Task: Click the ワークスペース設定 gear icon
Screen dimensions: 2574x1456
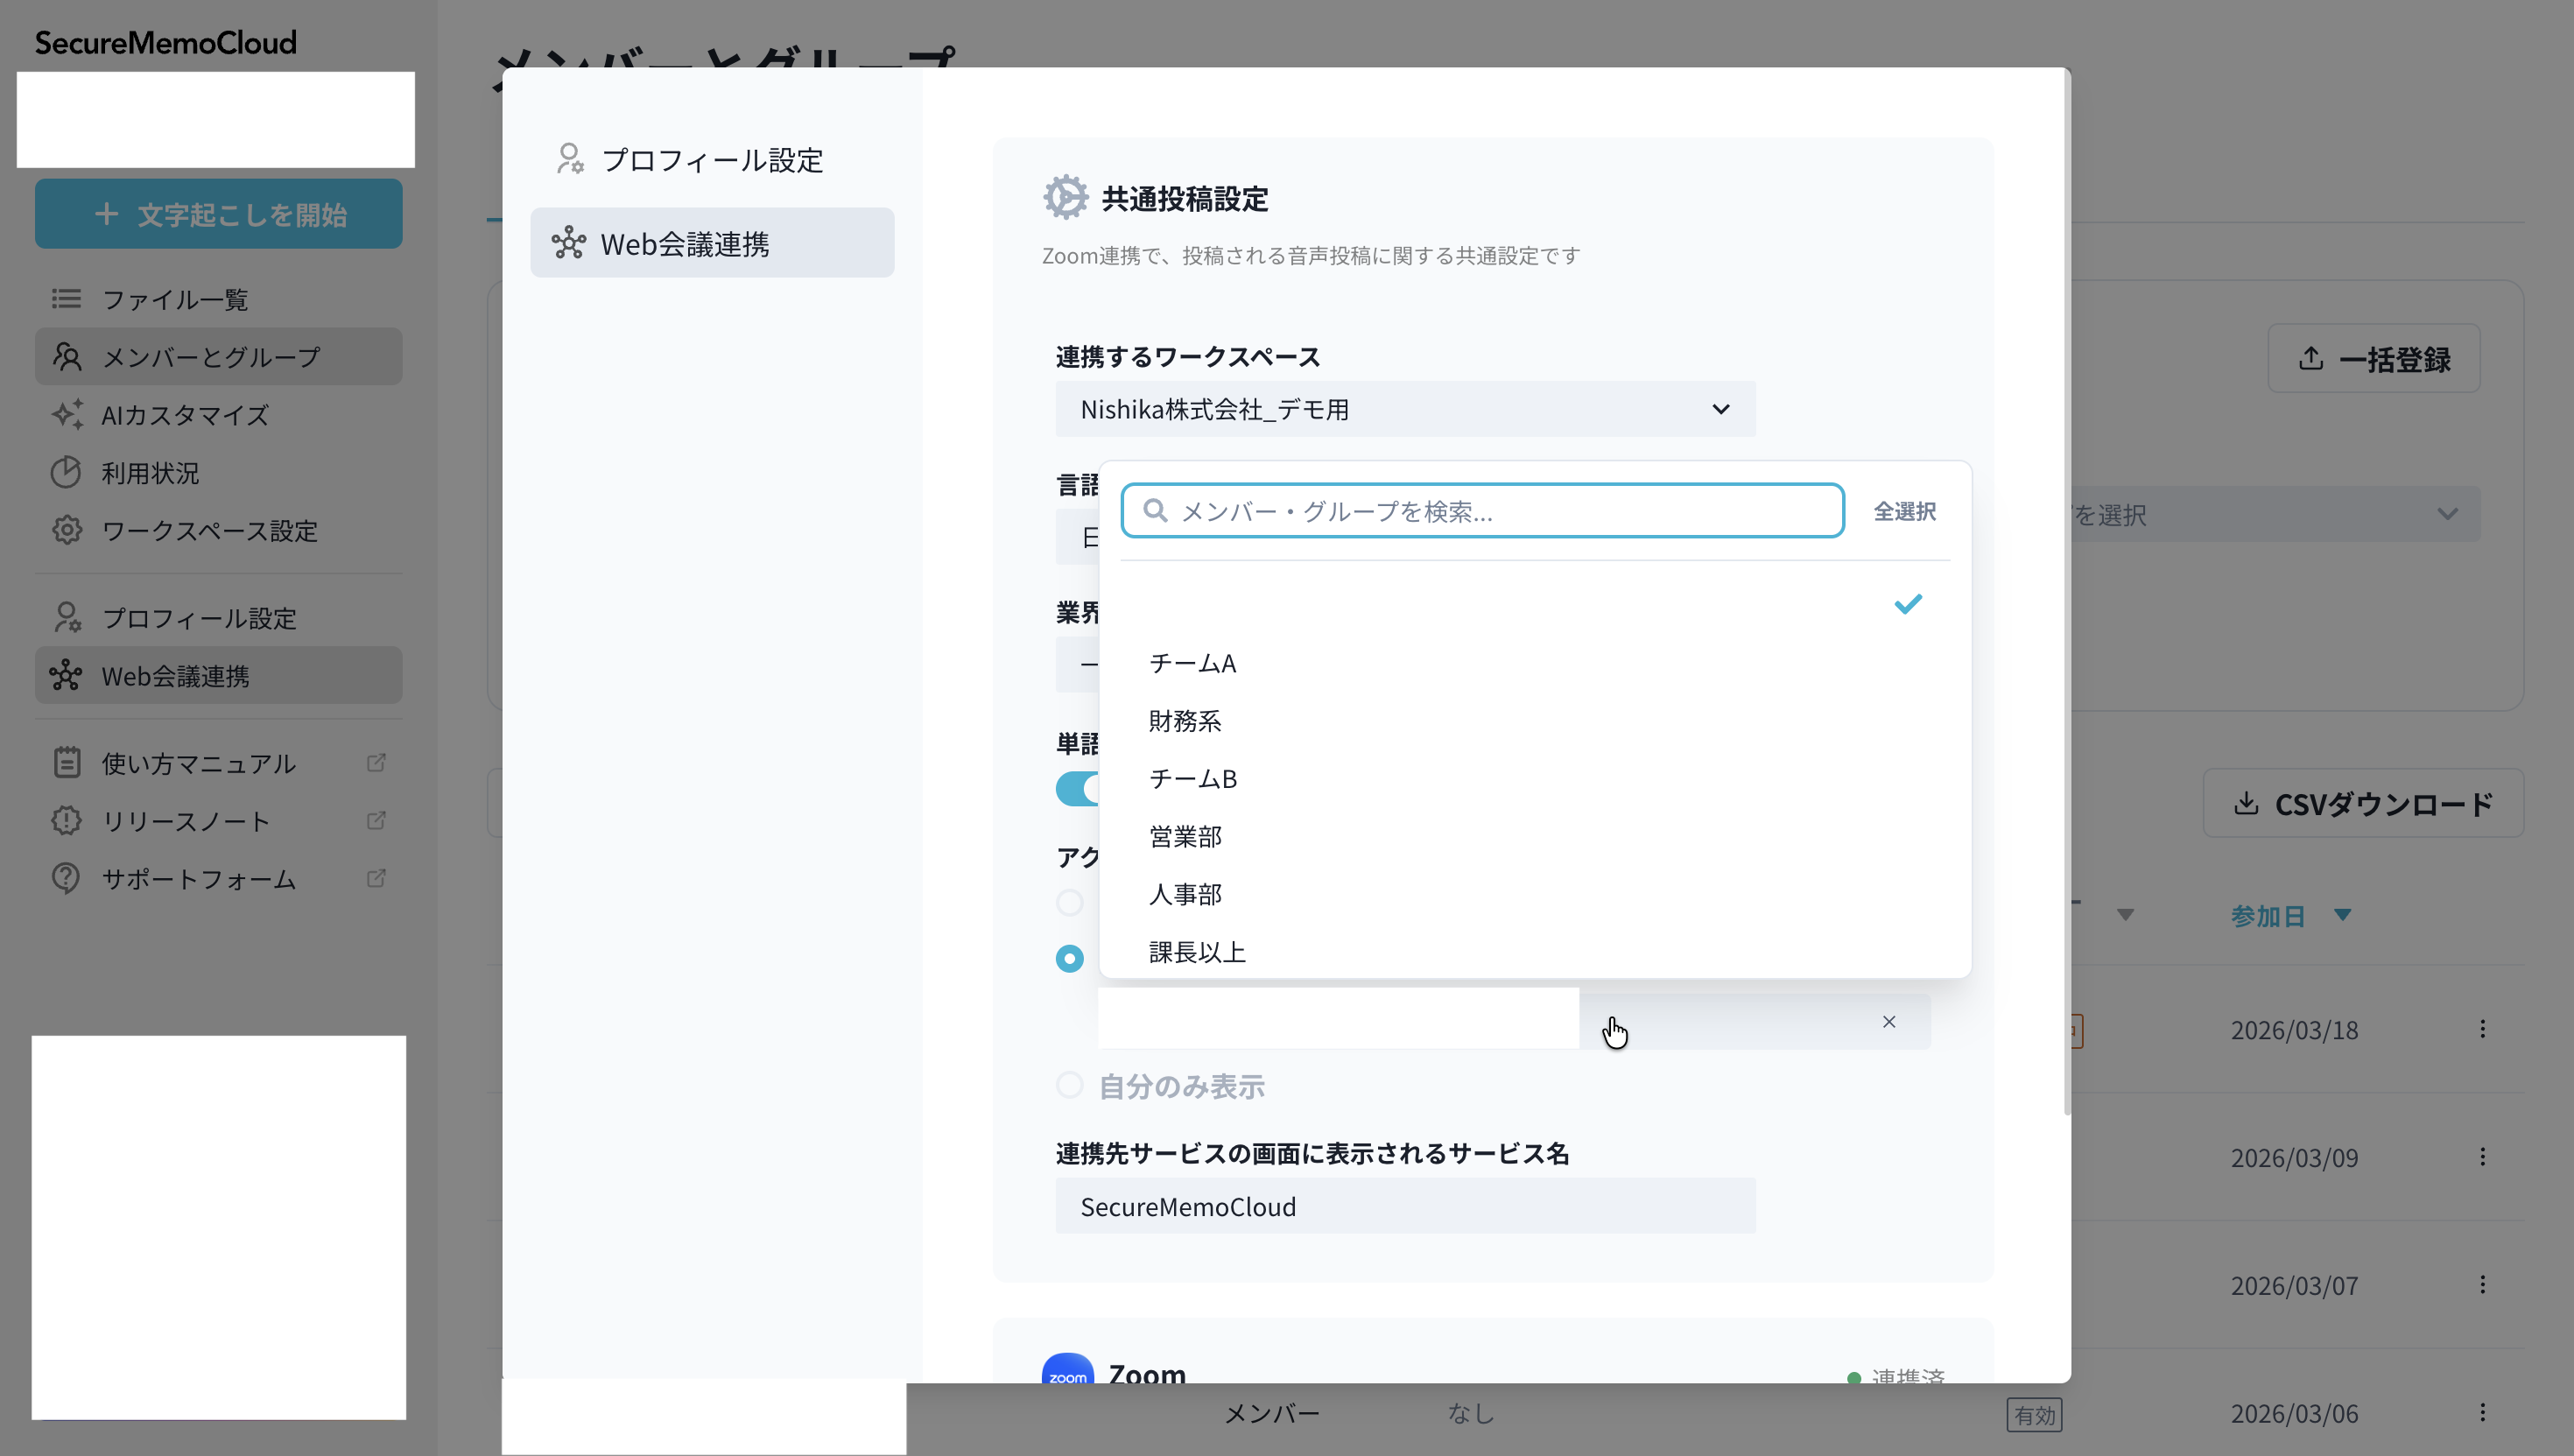Action: point(66,531)
